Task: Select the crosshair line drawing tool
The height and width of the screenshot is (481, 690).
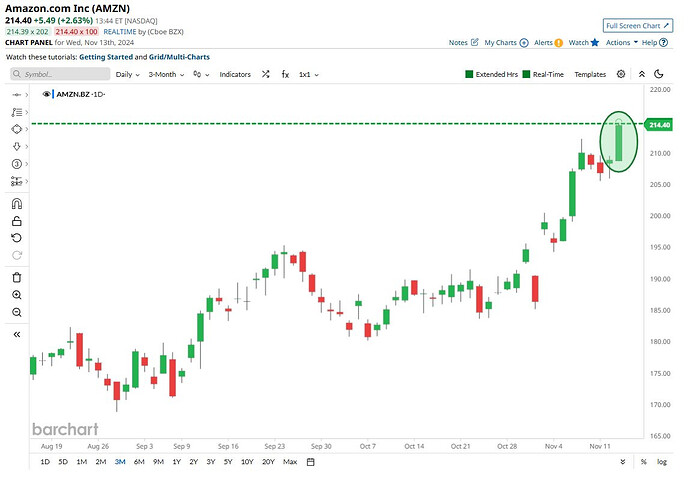Action: point(17,95)
